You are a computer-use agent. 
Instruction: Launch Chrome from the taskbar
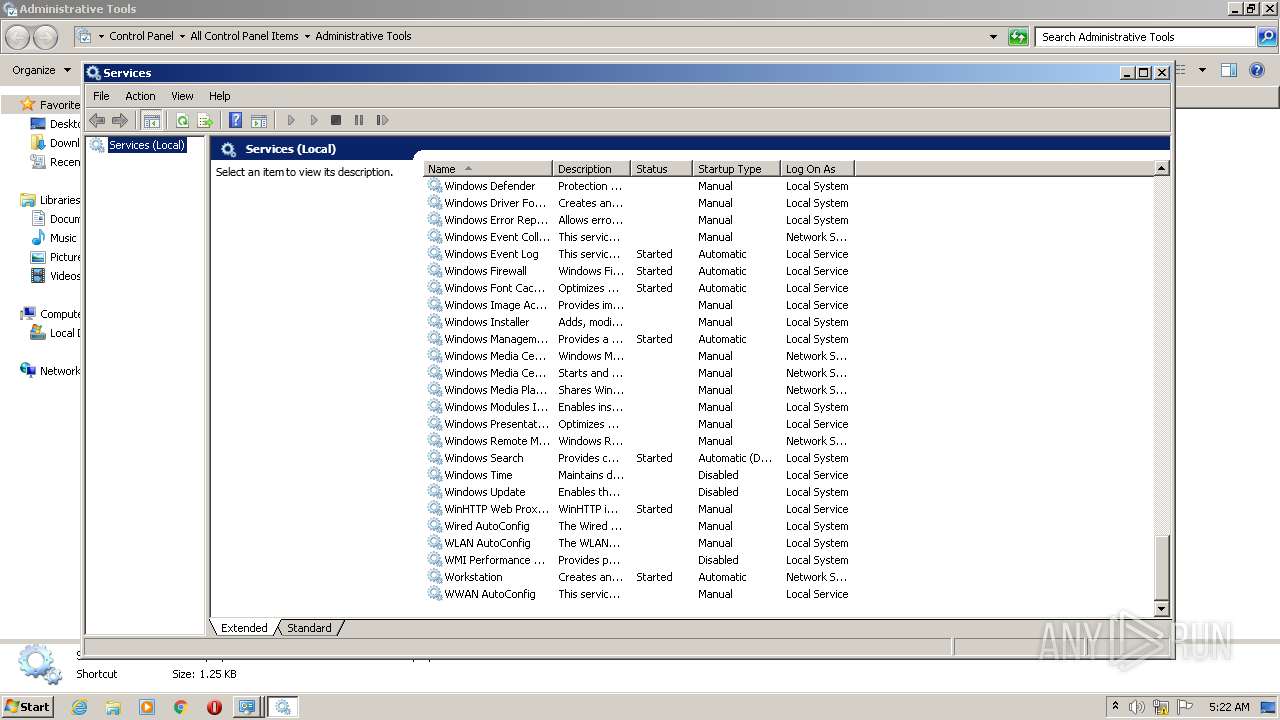180,707
